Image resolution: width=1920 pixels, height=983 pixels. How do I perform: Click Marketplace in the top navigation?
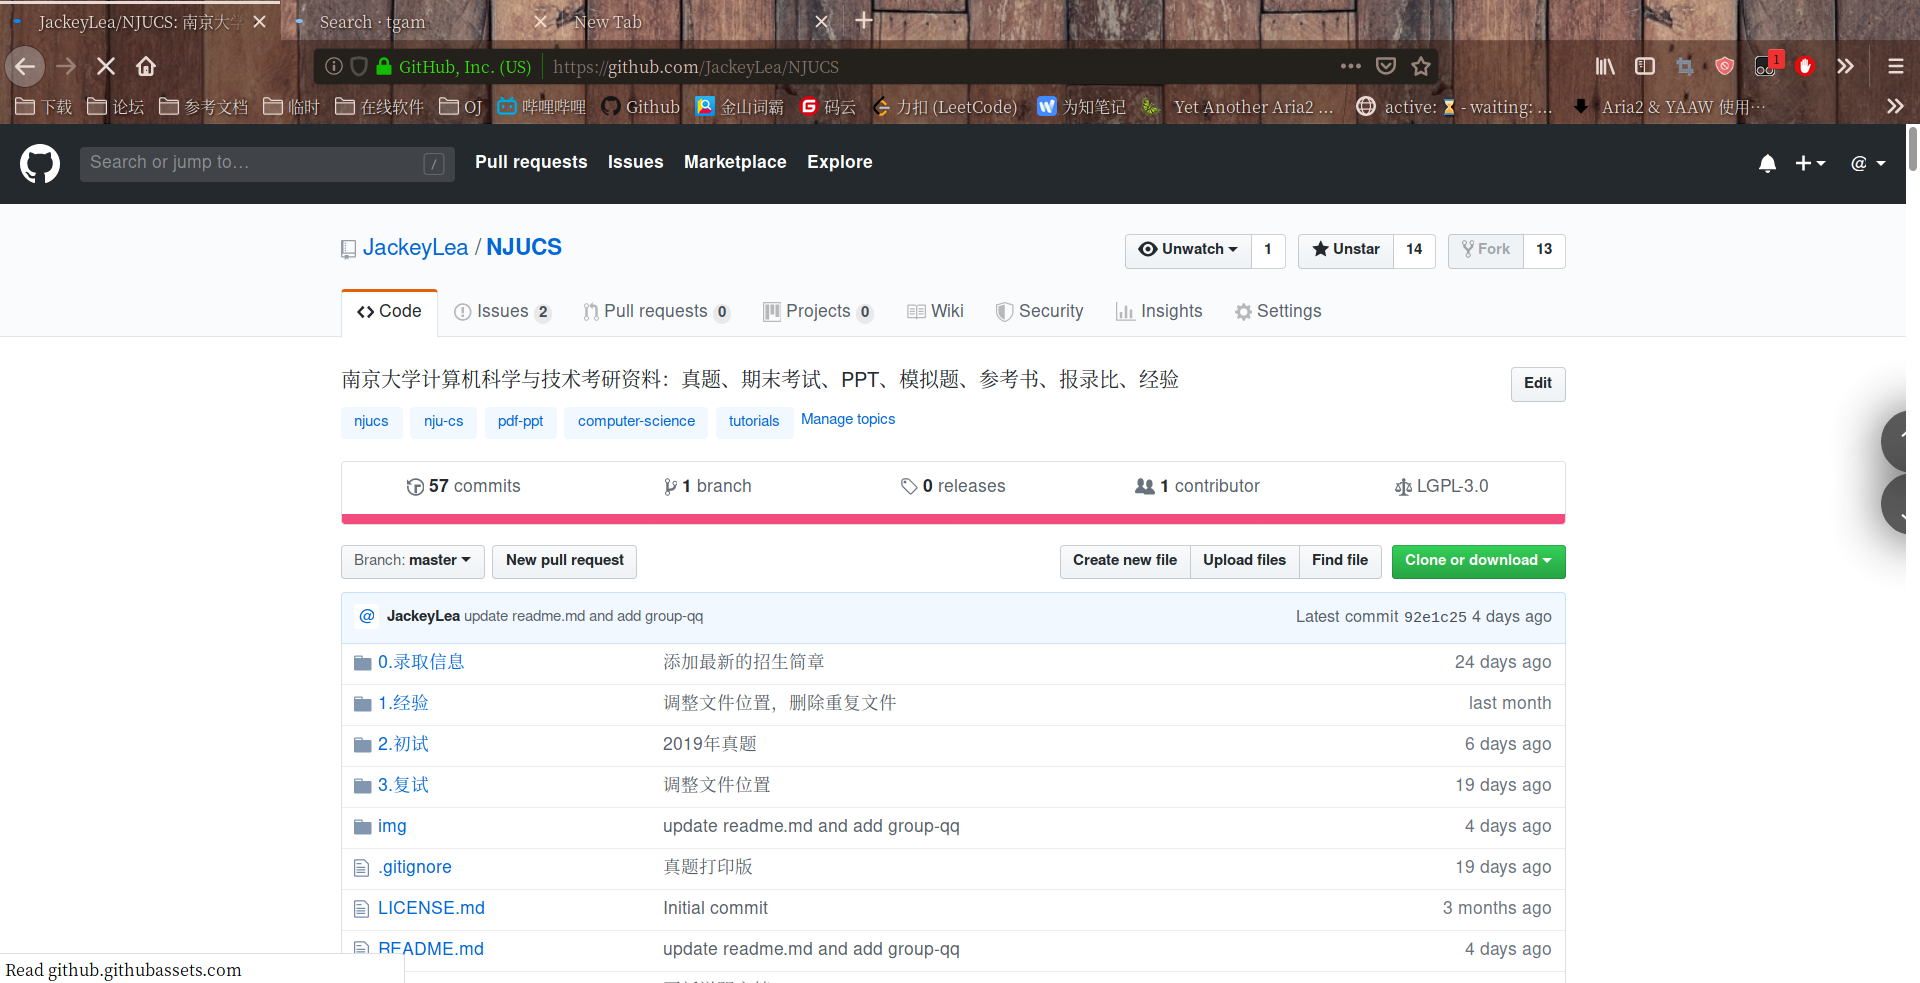click(x=735, y=162)
